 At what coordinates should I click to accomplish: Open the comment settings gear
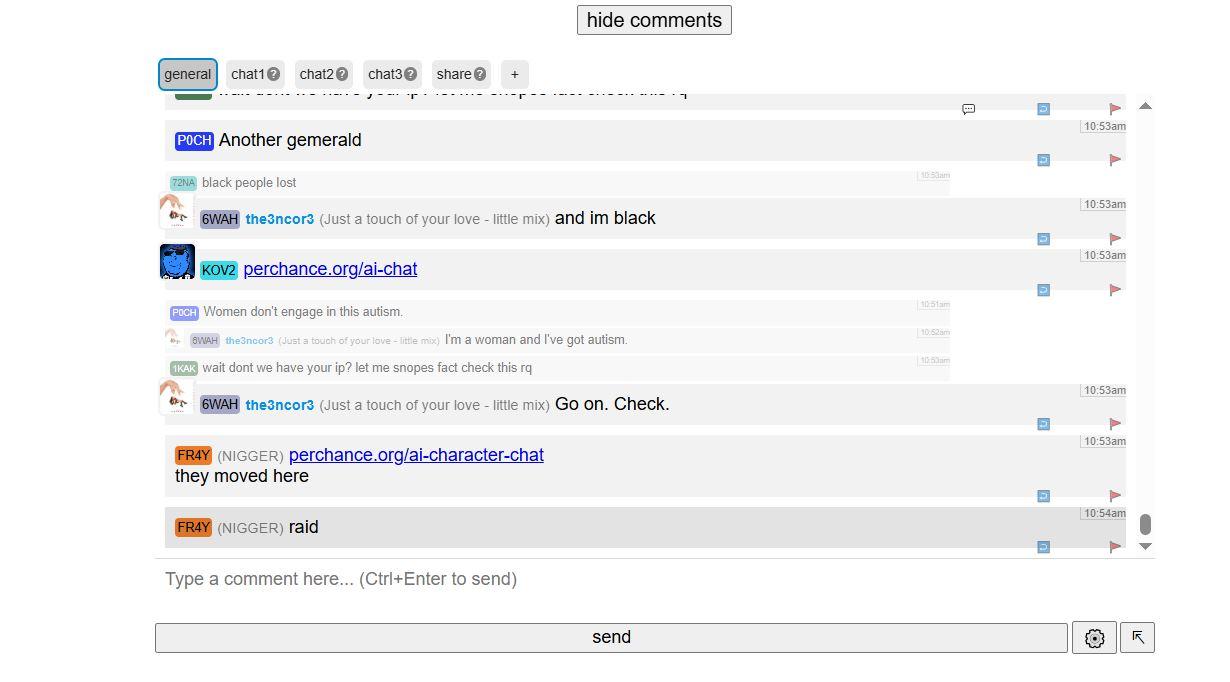tap(1094, 638)
